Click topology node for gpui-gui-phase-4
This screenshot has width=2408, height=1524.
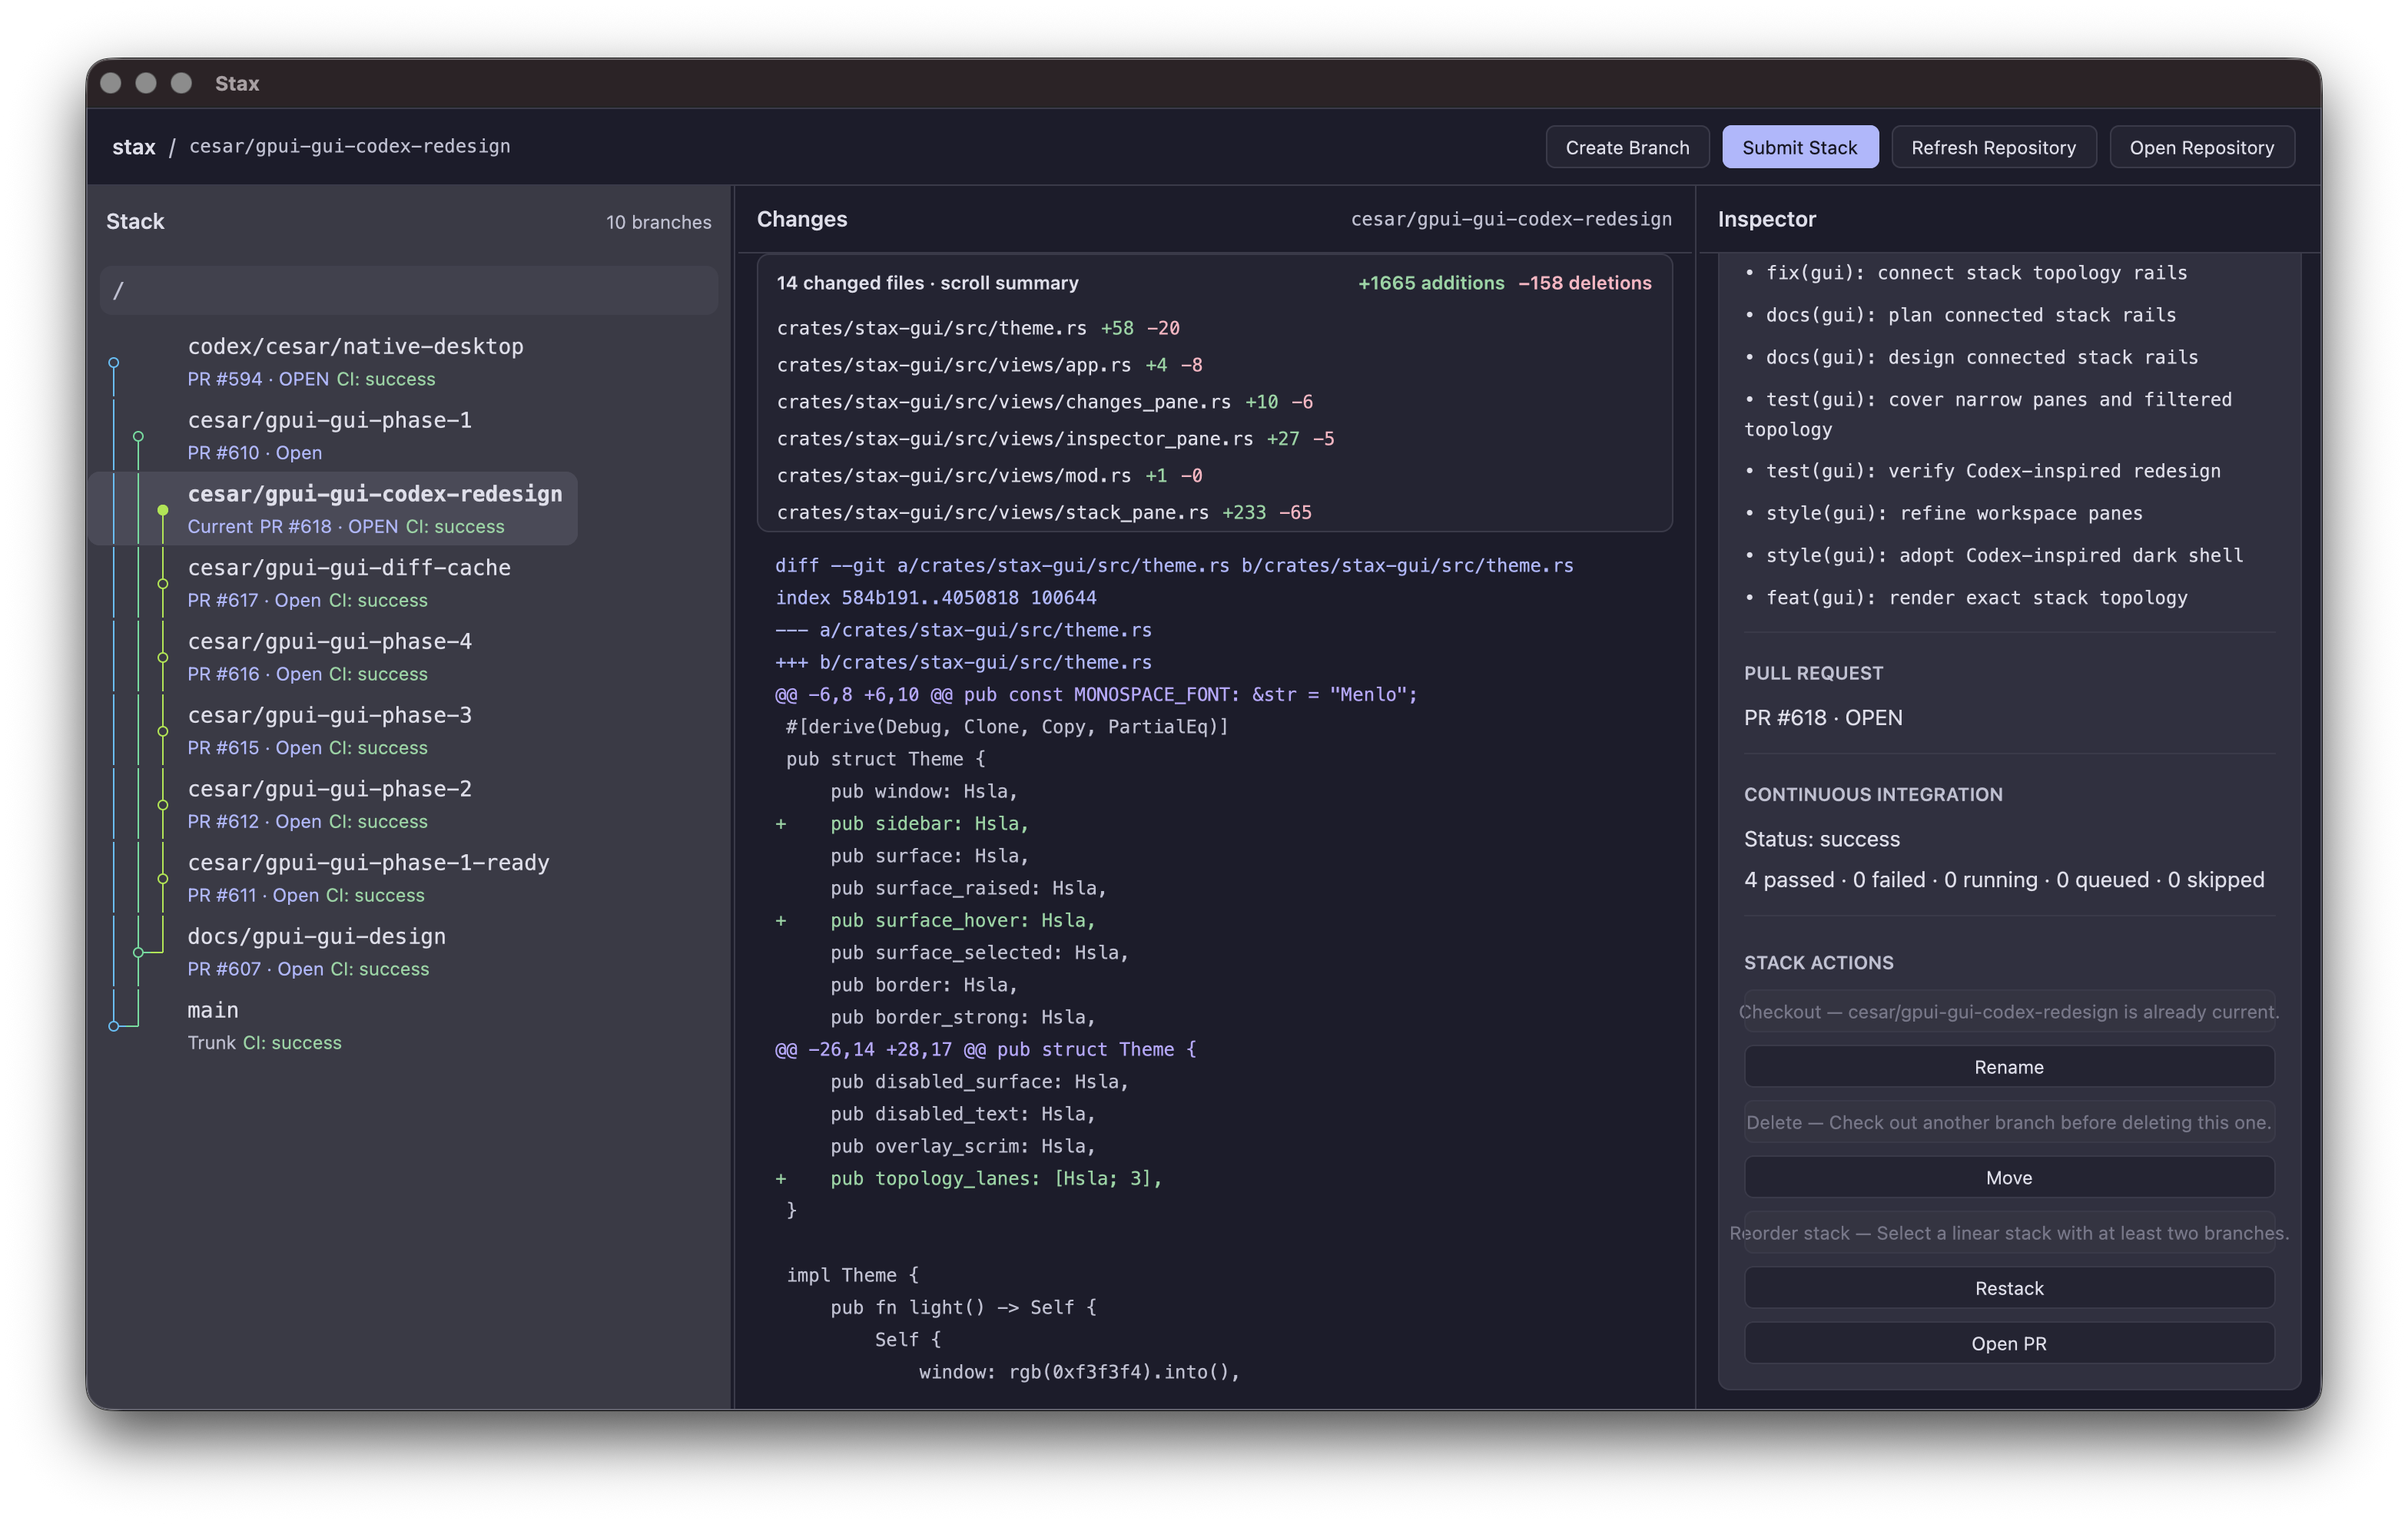click(x=163, y=657)
